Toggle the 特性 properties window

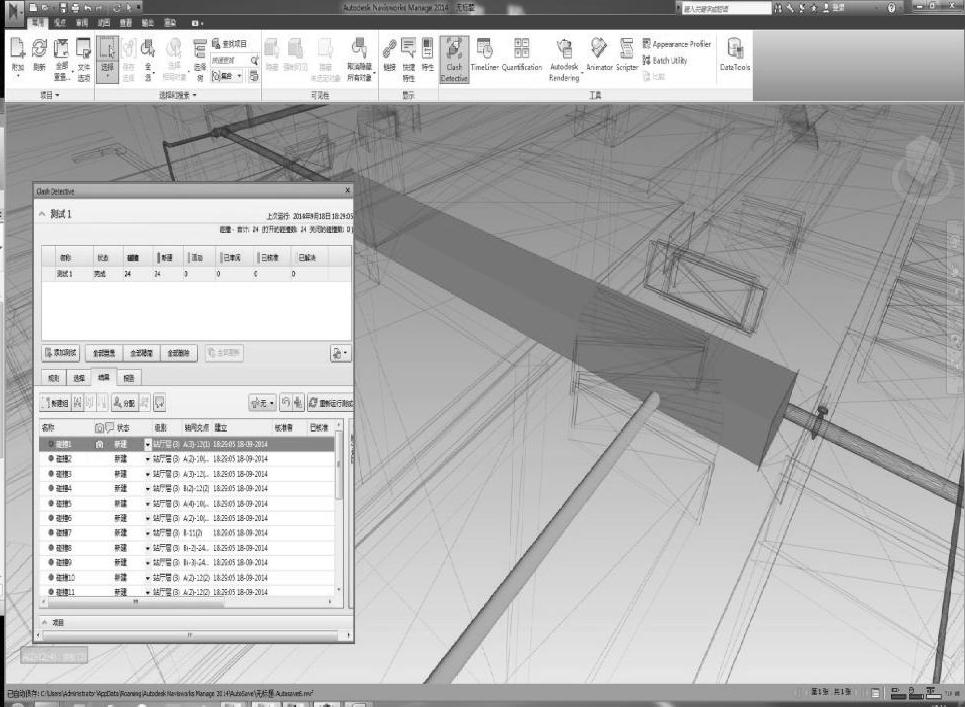[x=428, y=55]
